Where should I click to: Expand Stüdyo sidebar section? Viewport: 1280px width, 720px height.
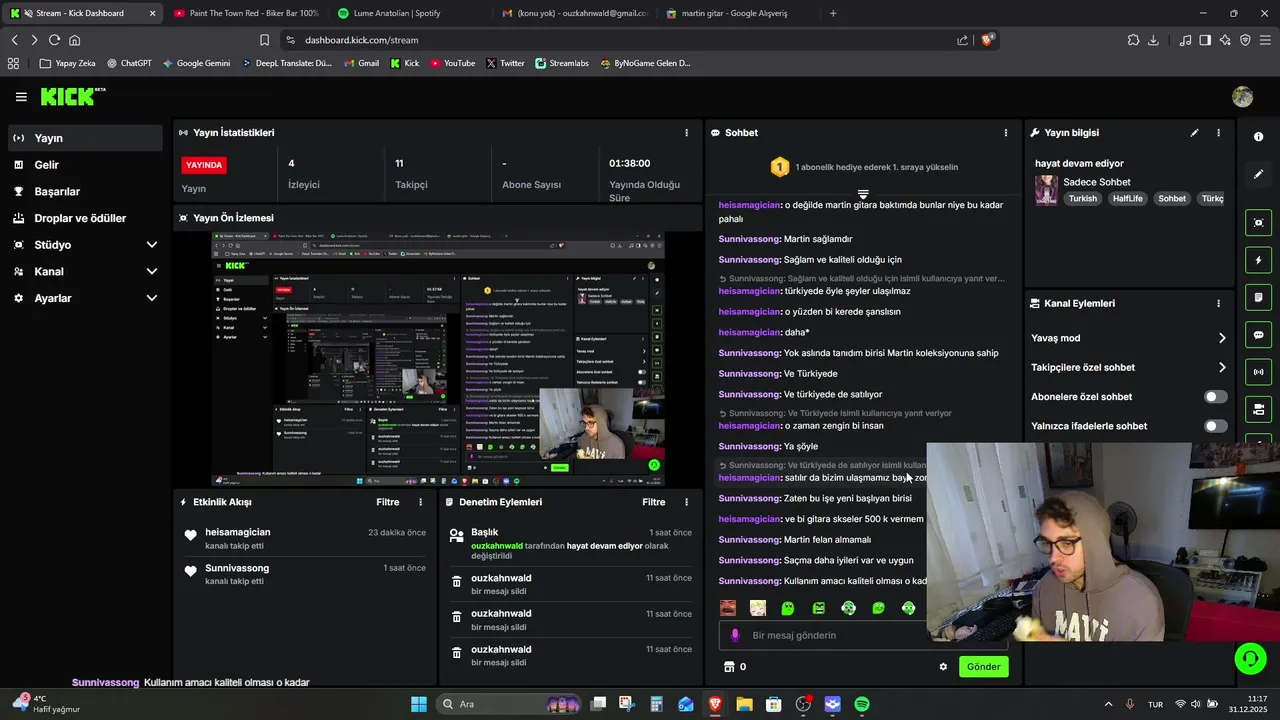(x=85, y=244)
